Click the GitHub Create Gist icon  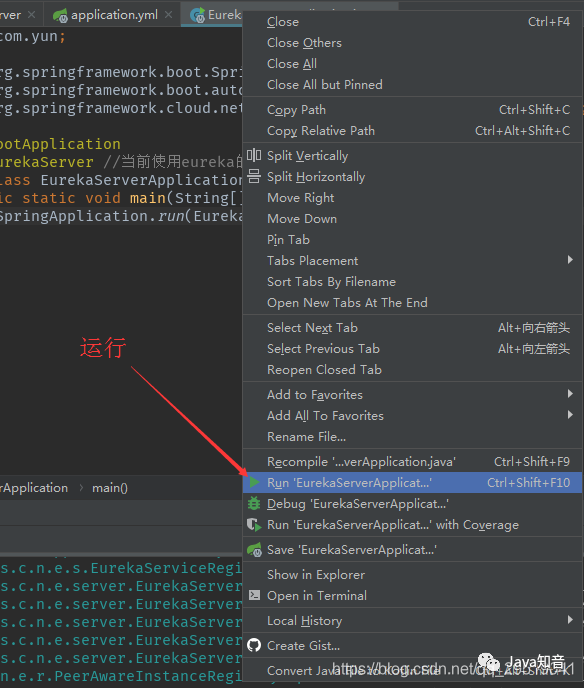[254, 645]
